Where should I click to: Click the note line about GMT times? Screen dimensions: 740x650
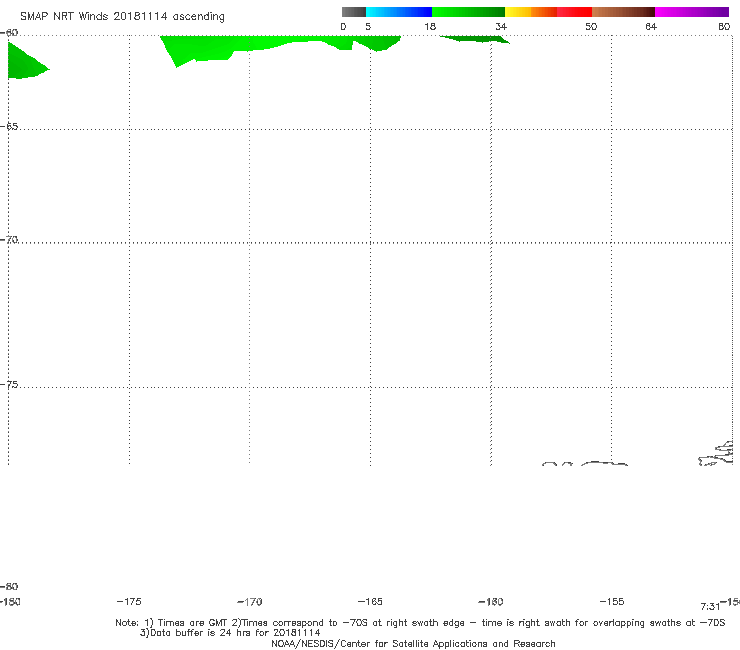coord(420,623)
